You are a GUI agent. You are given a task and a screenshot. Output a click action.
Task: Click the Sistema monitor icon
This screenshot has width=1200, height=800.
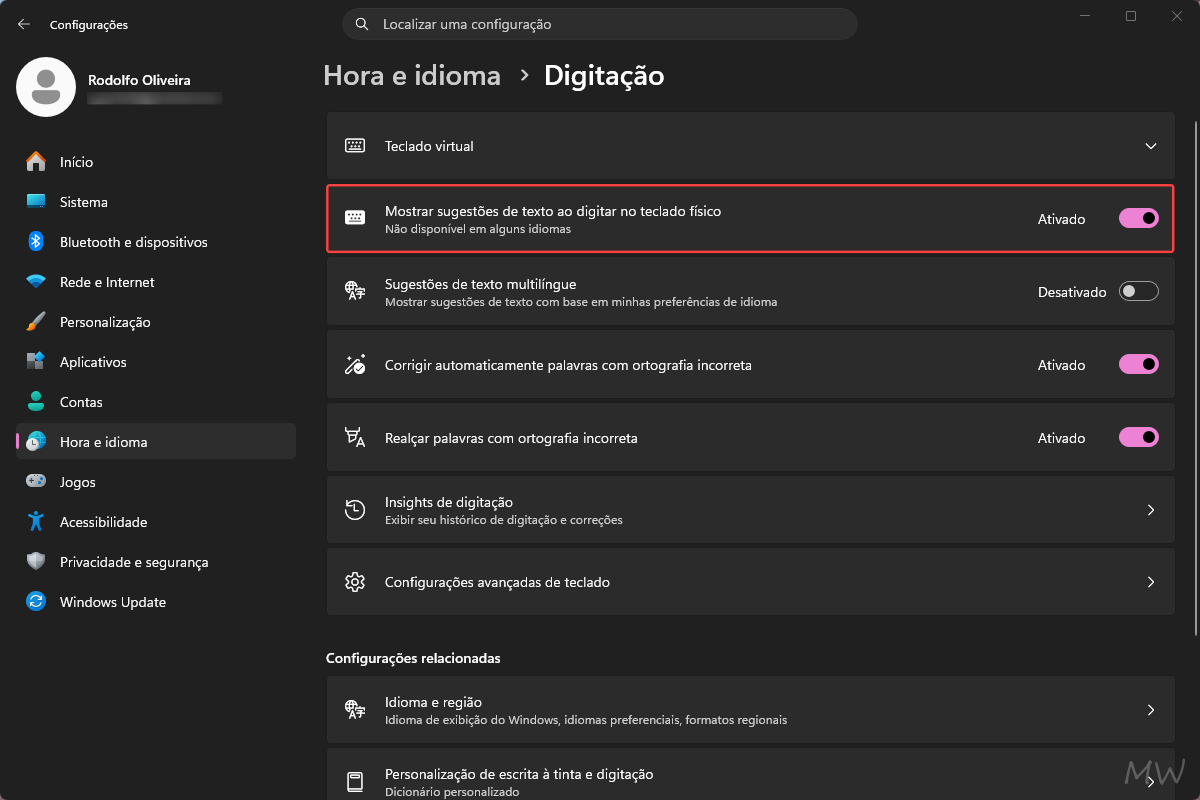coord(36,202)
